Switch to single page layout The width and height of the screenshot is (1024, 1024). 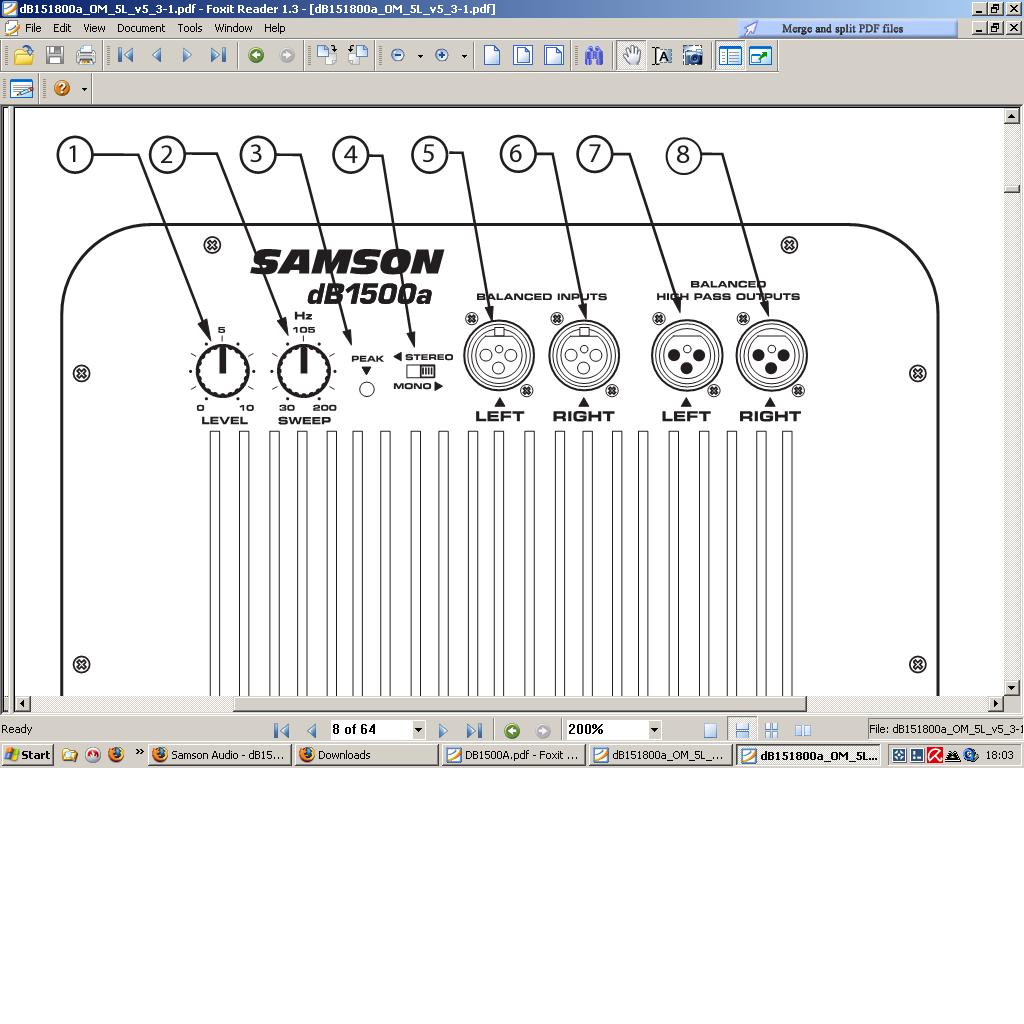pyautogui.click(x=711, y=730)
